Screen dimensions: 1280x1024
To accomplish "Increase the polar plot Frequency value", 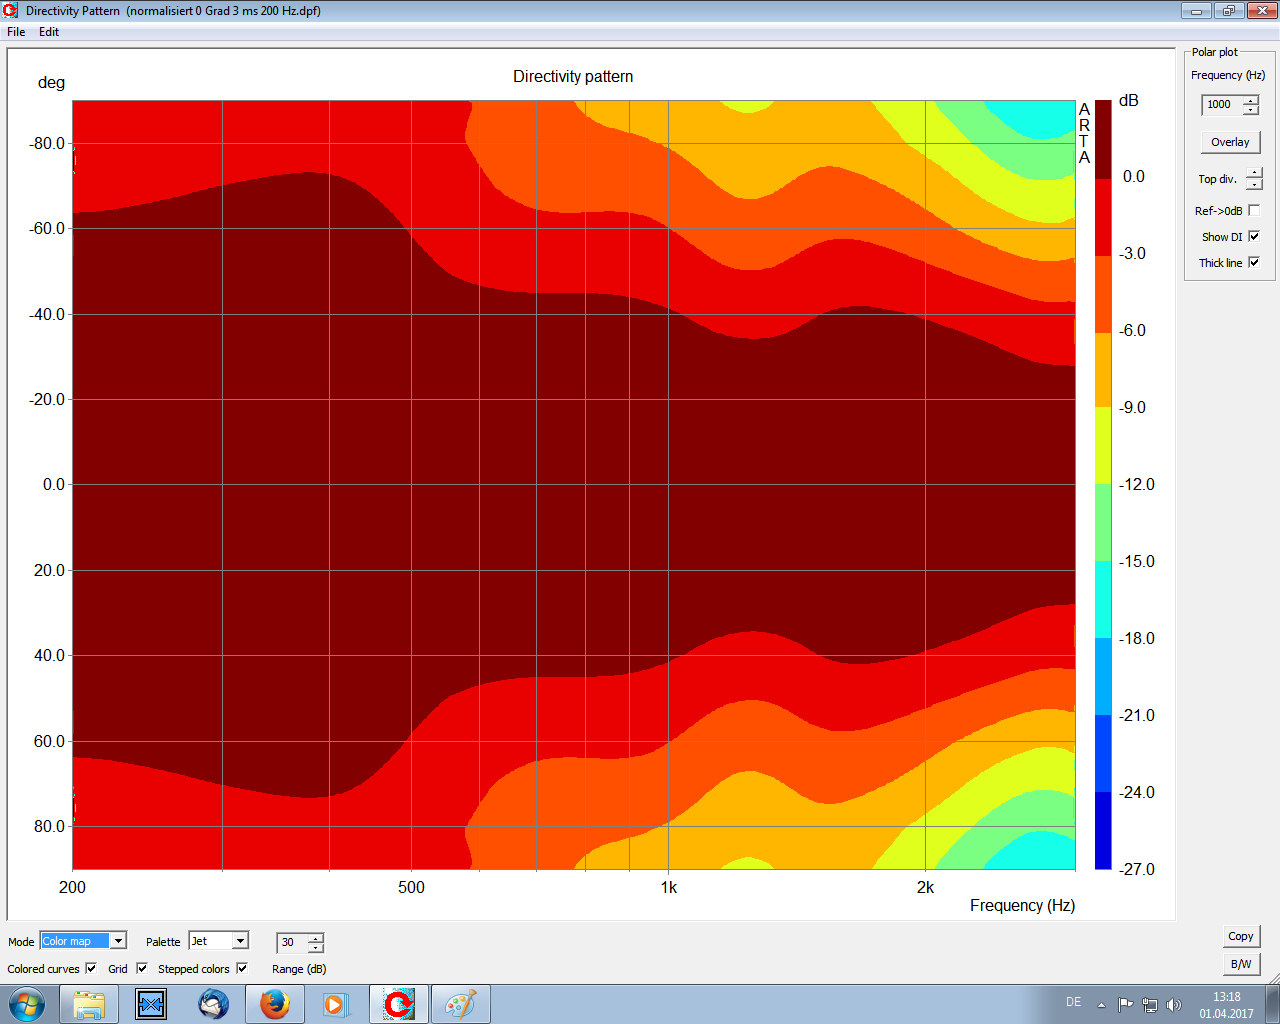I will [1251, 100].
